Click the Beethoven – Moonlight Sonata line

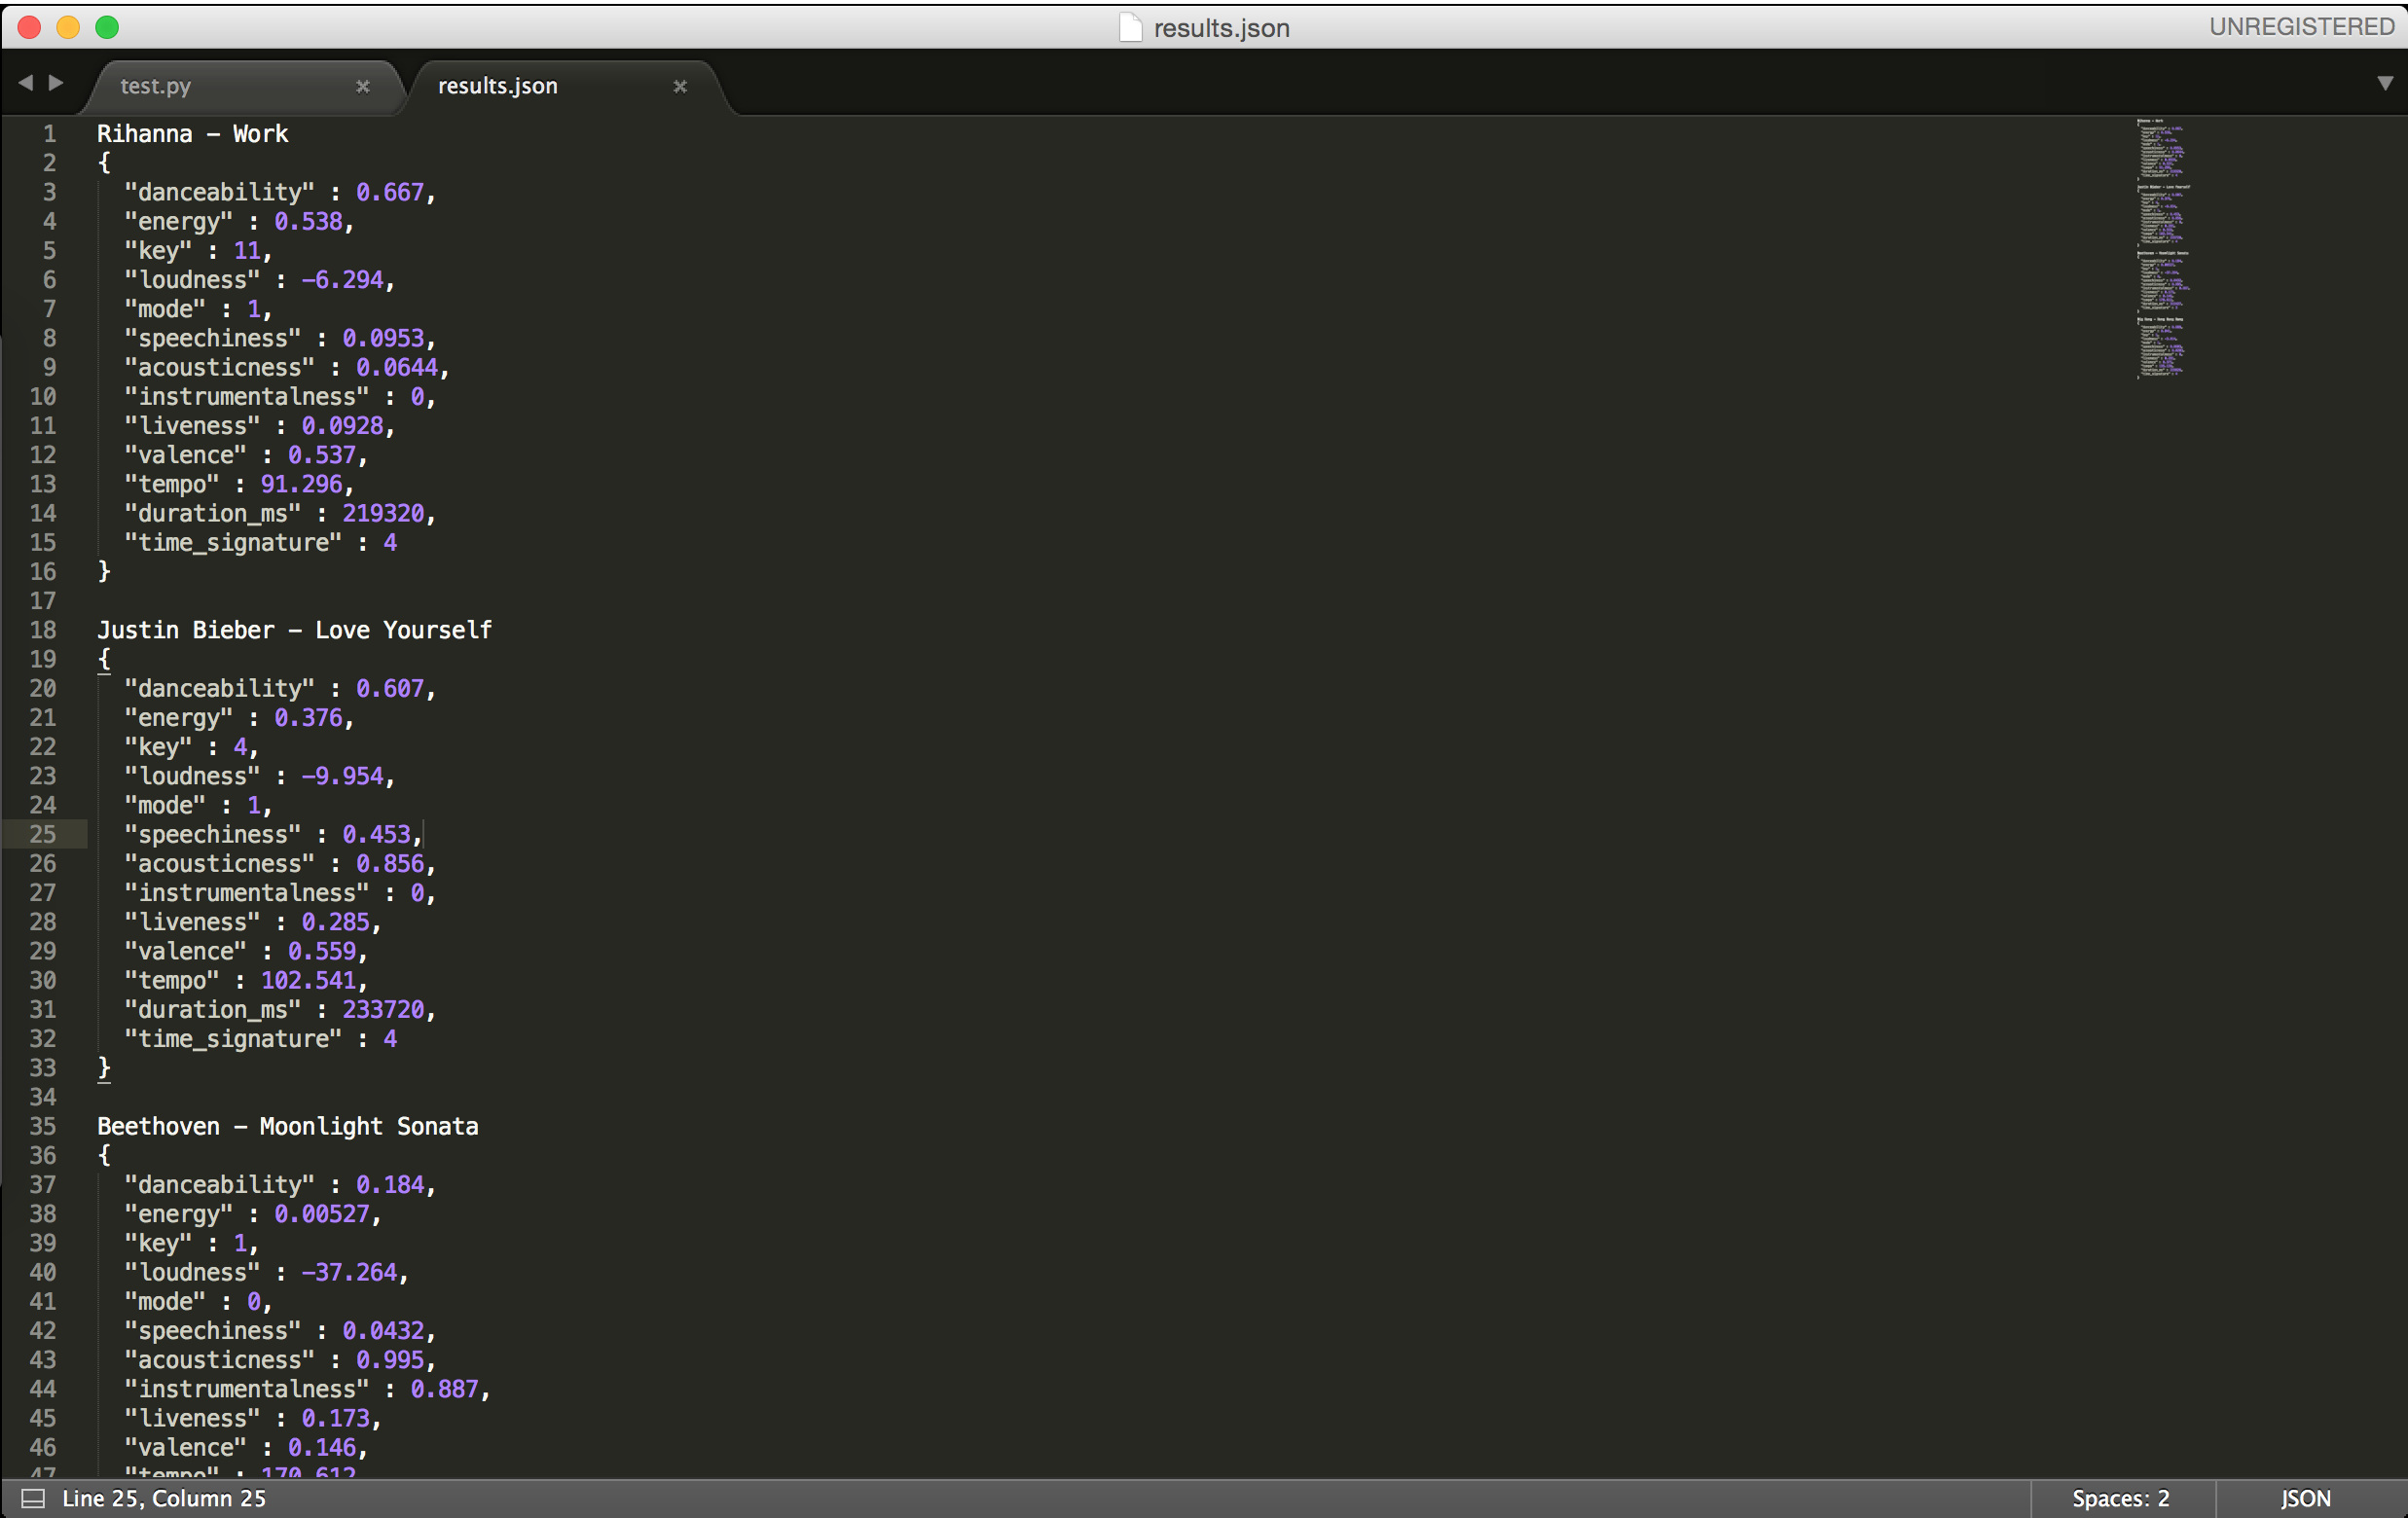tap(287, 1126)
